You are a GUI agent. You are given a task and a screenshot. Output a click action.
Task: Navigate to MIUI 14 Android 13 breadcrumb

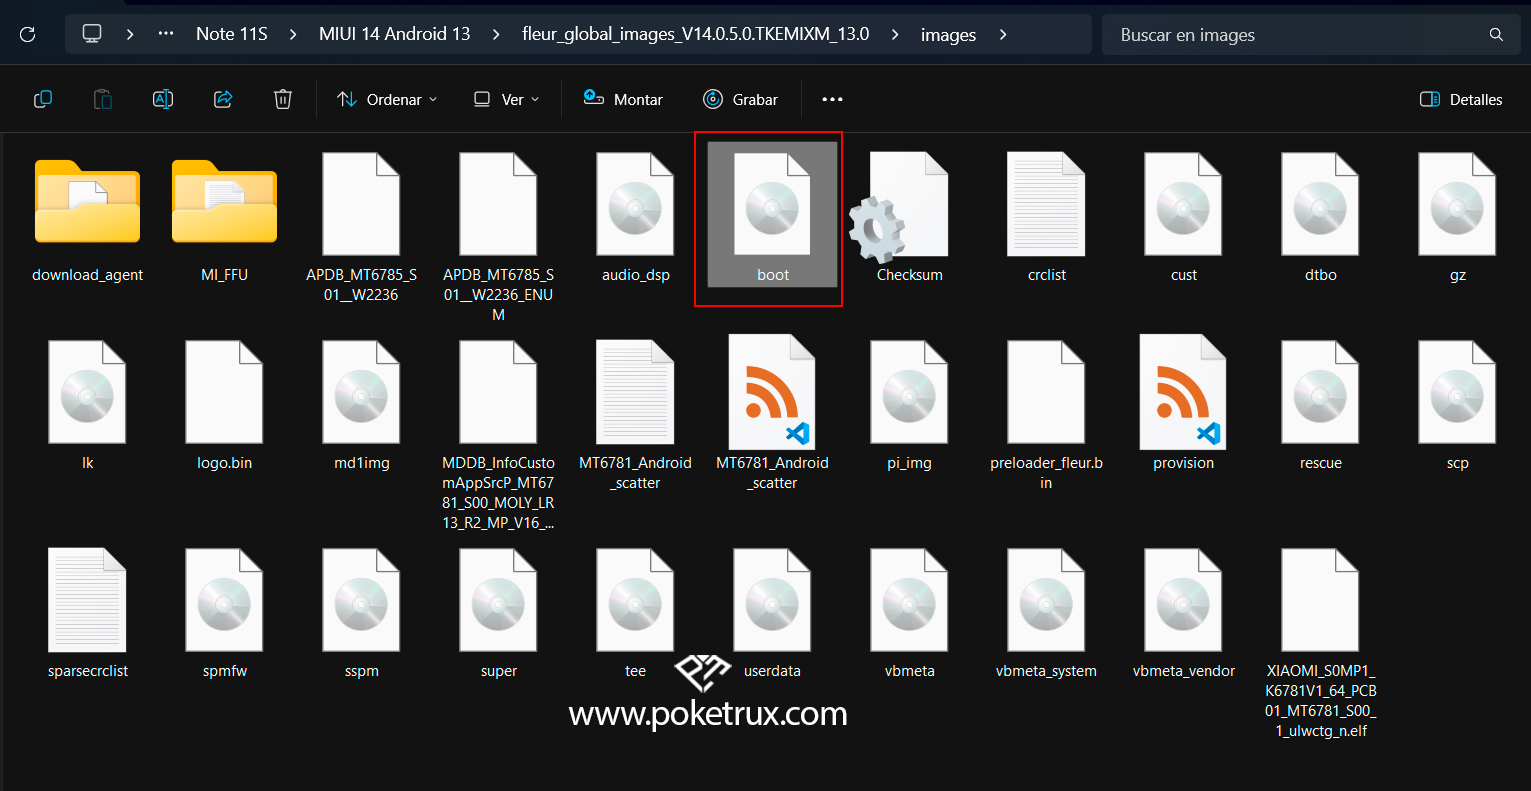(395, 34)
